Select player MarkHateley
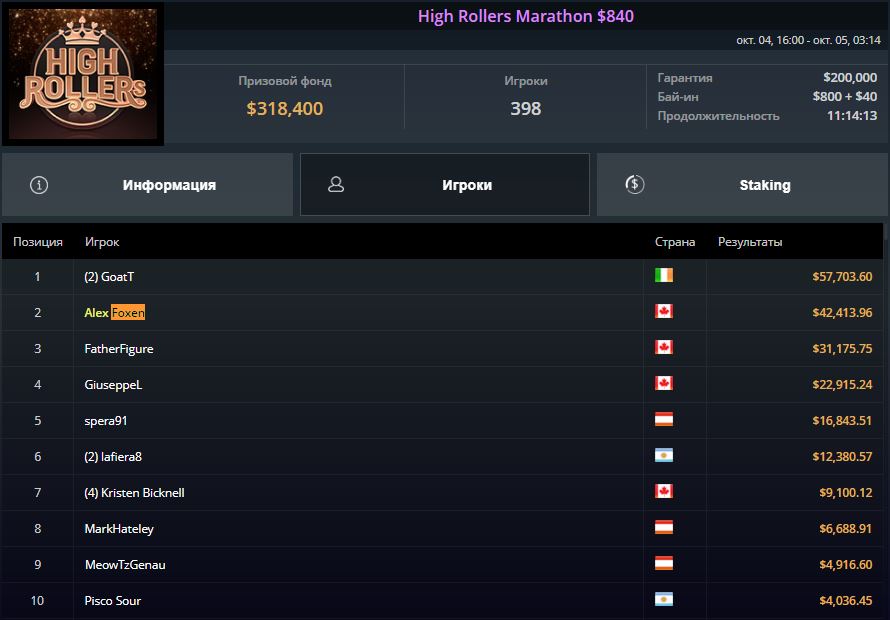The height and width of the screenshot is (620, 890). point(119,529)
